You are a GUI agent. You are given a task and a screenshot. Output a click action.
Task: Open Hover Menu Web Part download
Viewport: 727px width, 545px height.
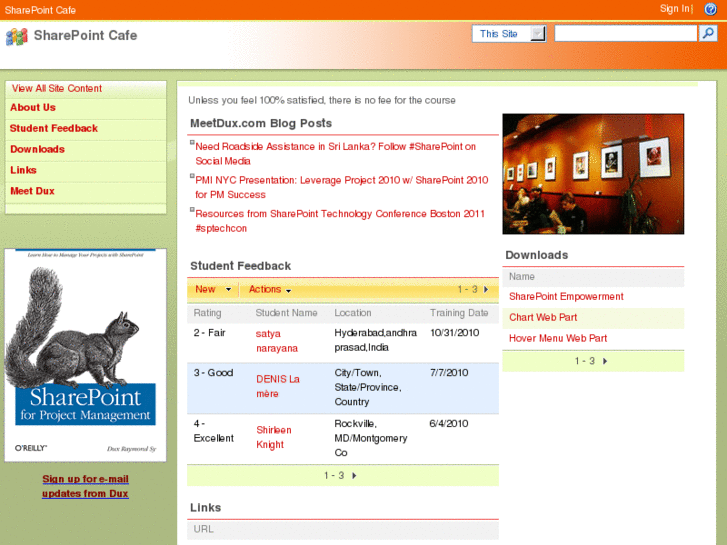click(x=558, y=338)
